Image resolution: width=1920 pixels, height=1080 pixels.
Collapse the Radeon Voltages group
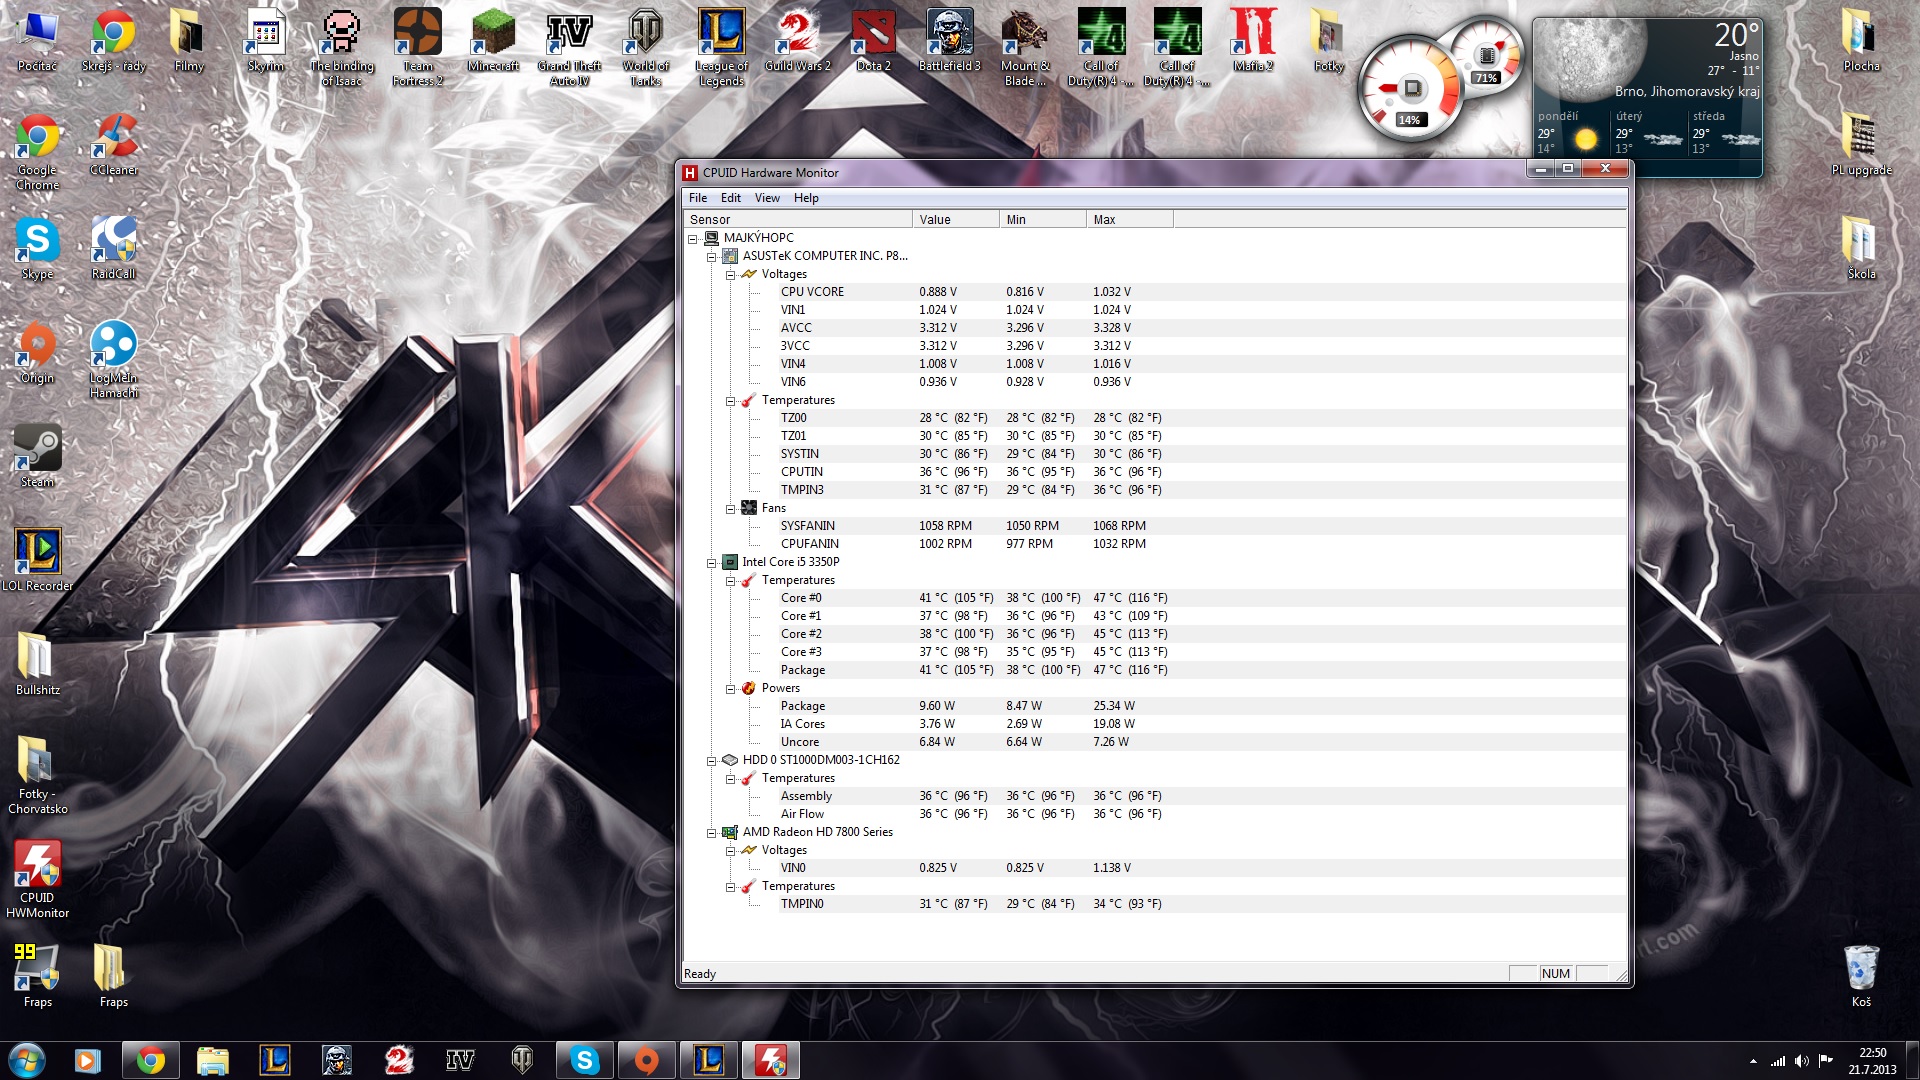click(x=731, y=851)
